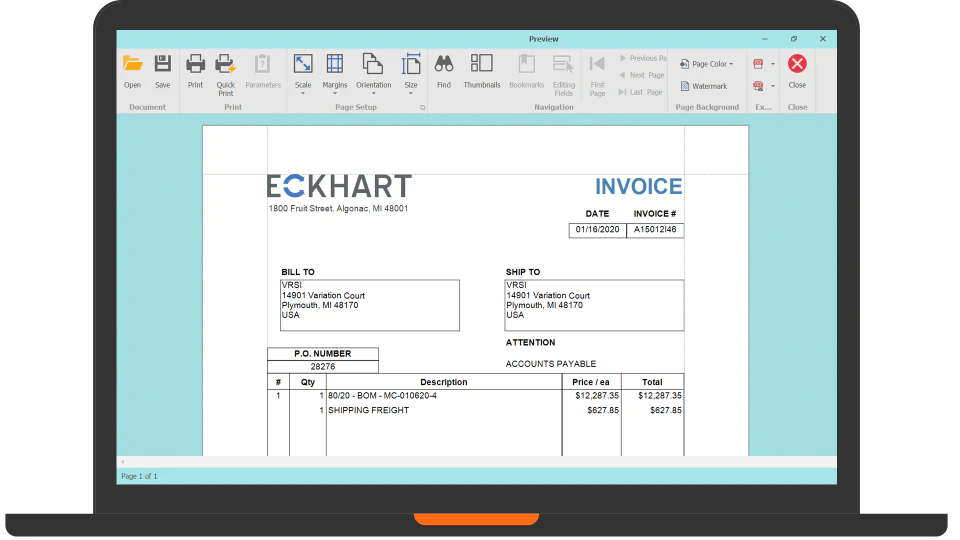This screenshot has height=540, width=960.
Task: Select the 'SHIPPING FREIGHT' line
Action: [x=369, y=411]
